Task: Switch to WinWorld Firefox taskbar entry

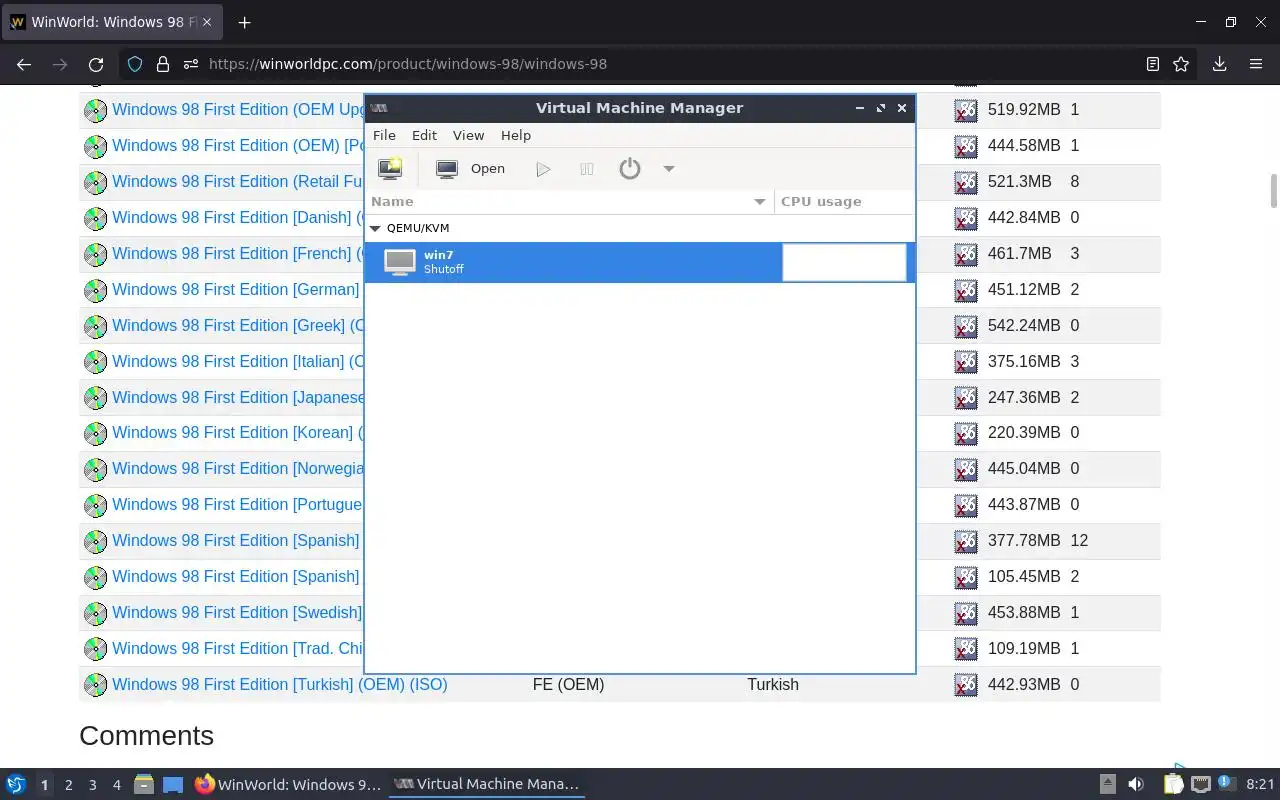Action: (288, 785)
